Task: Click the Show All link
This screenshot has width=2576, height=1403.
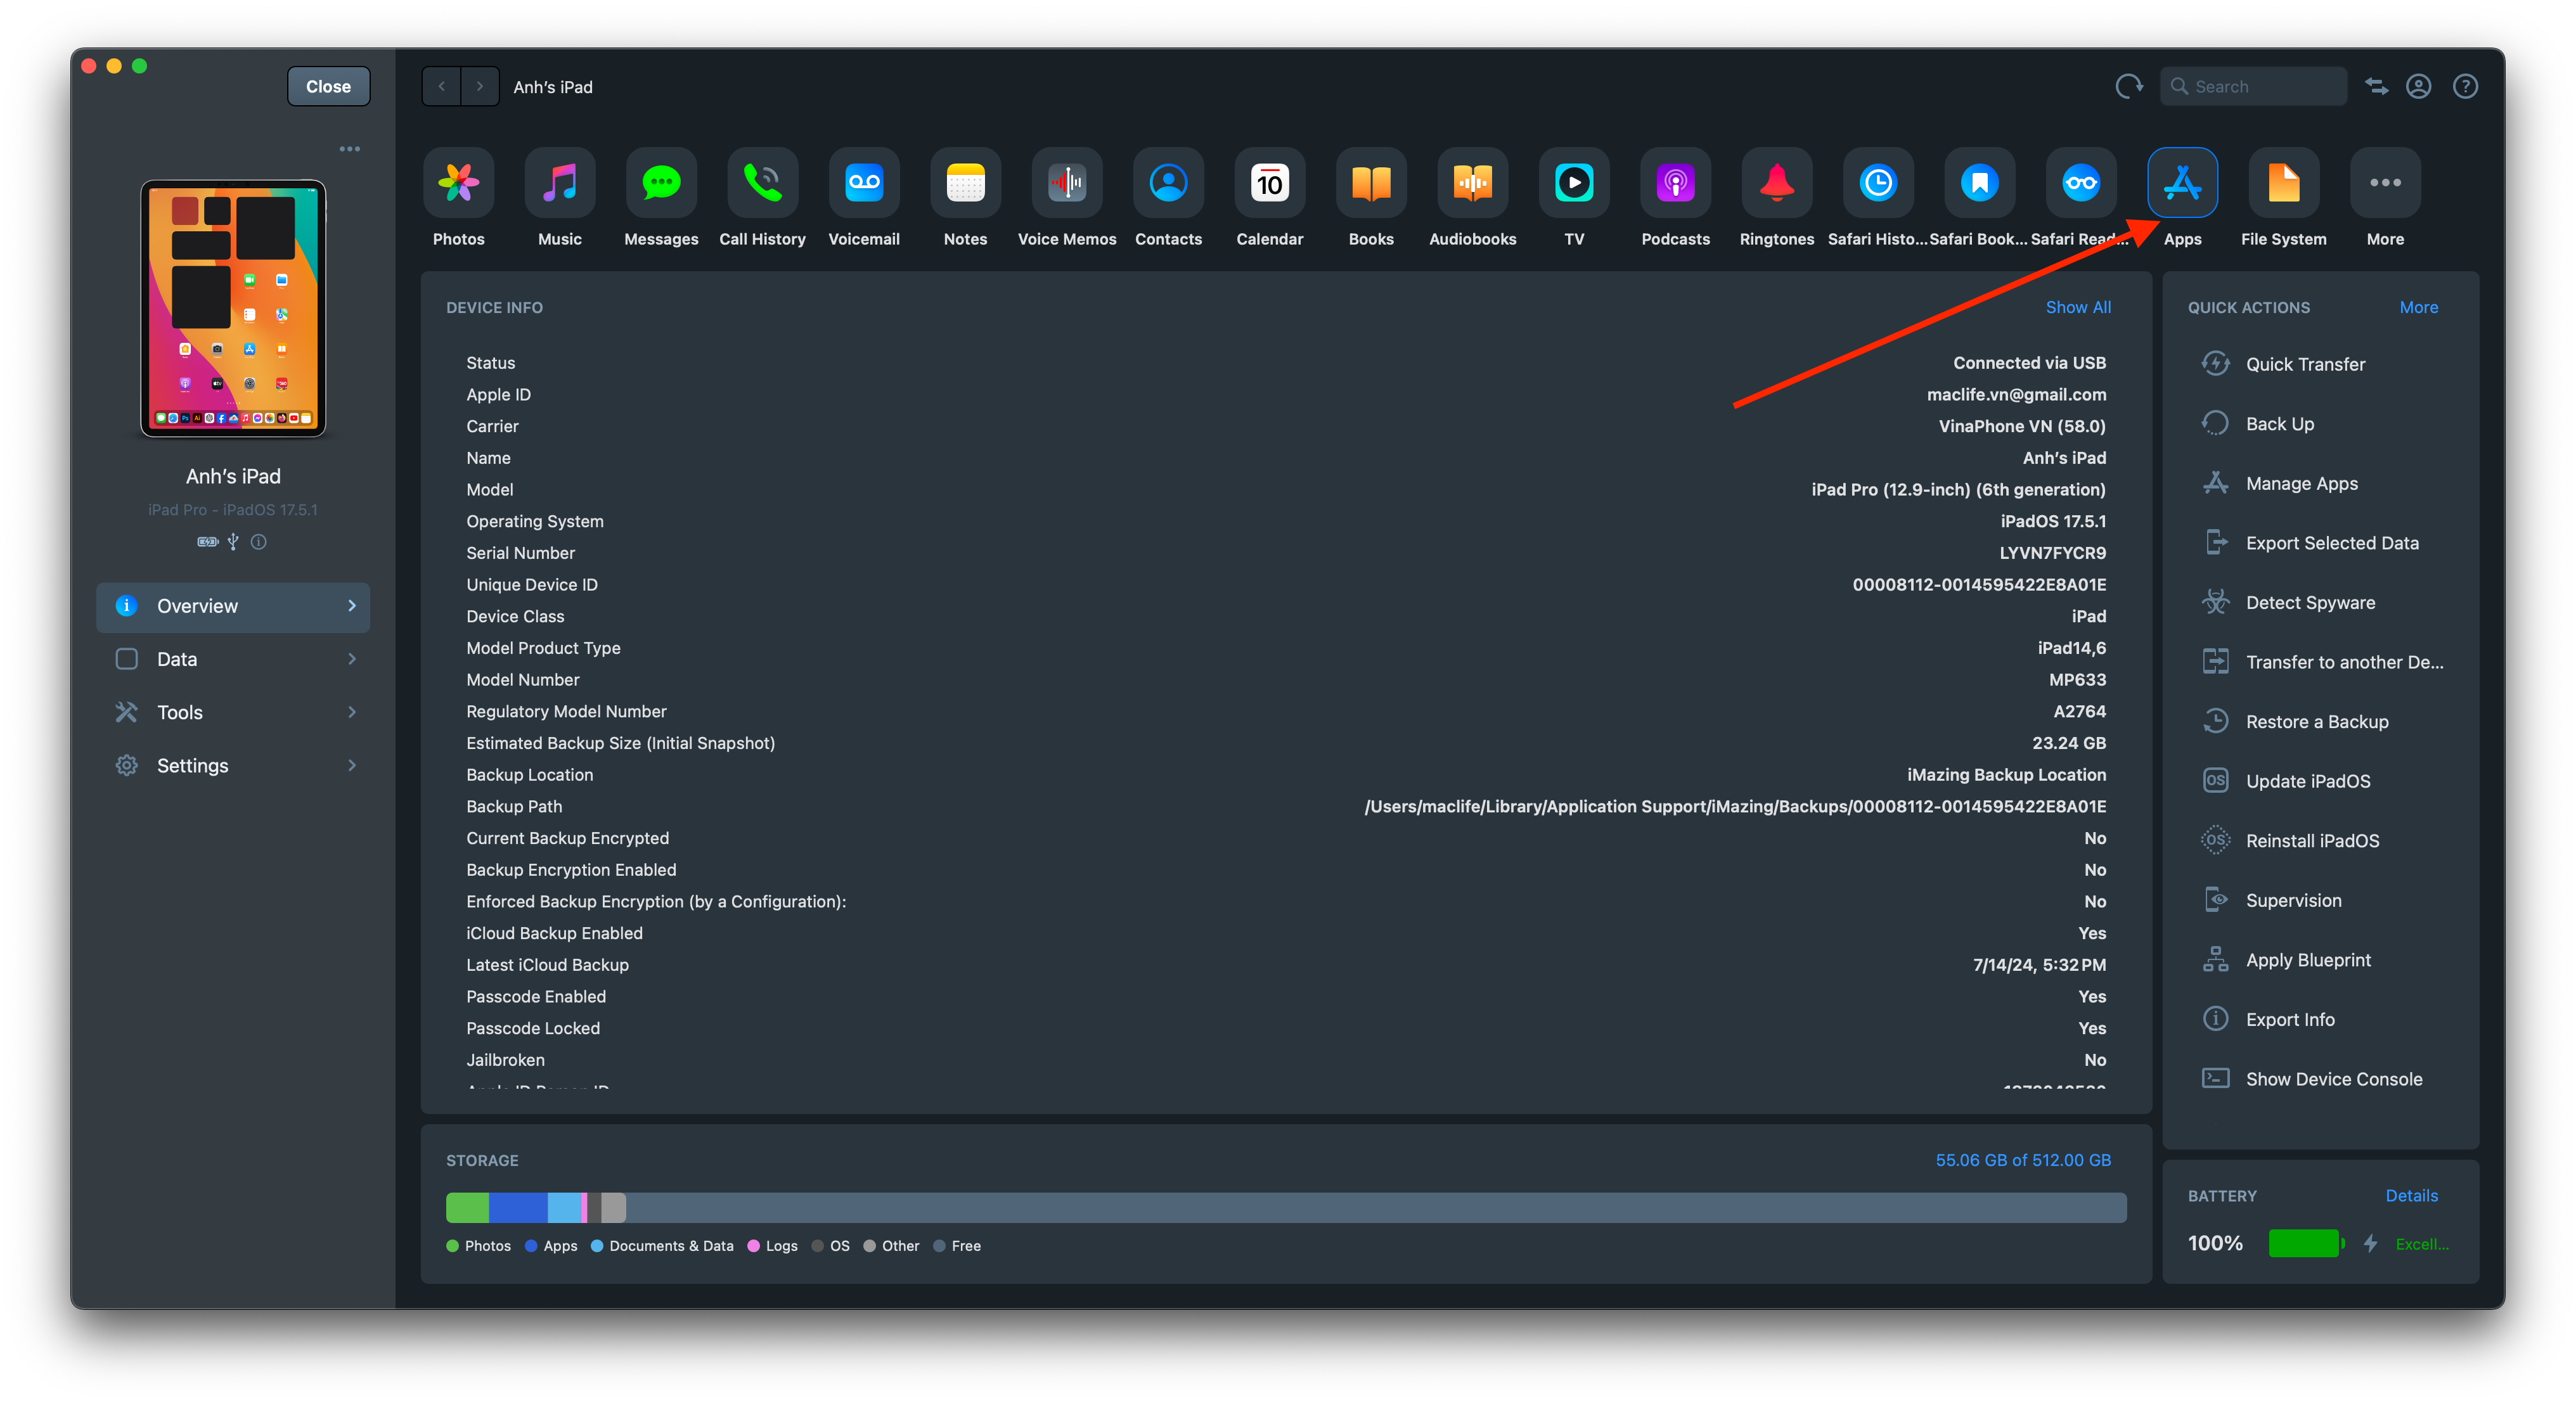Action: 2078,307
